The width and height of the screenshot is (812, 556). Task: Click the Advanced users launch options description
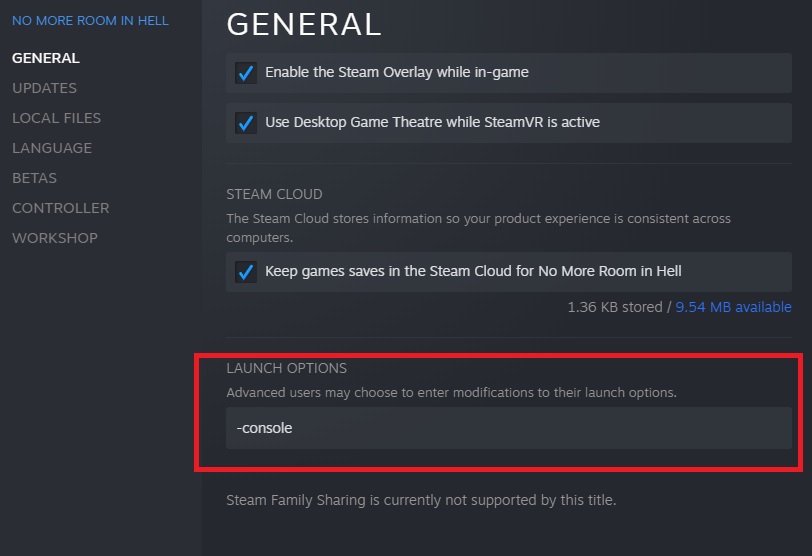tap(451, 393)
